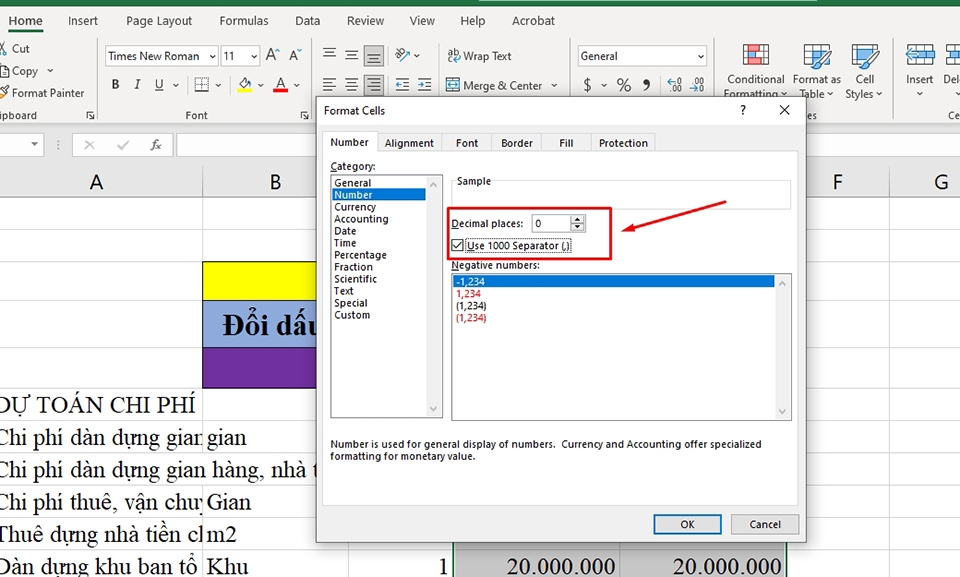Select the red 1,234 negative number format
The image size is (960, 577).
[x=468, y=293]
